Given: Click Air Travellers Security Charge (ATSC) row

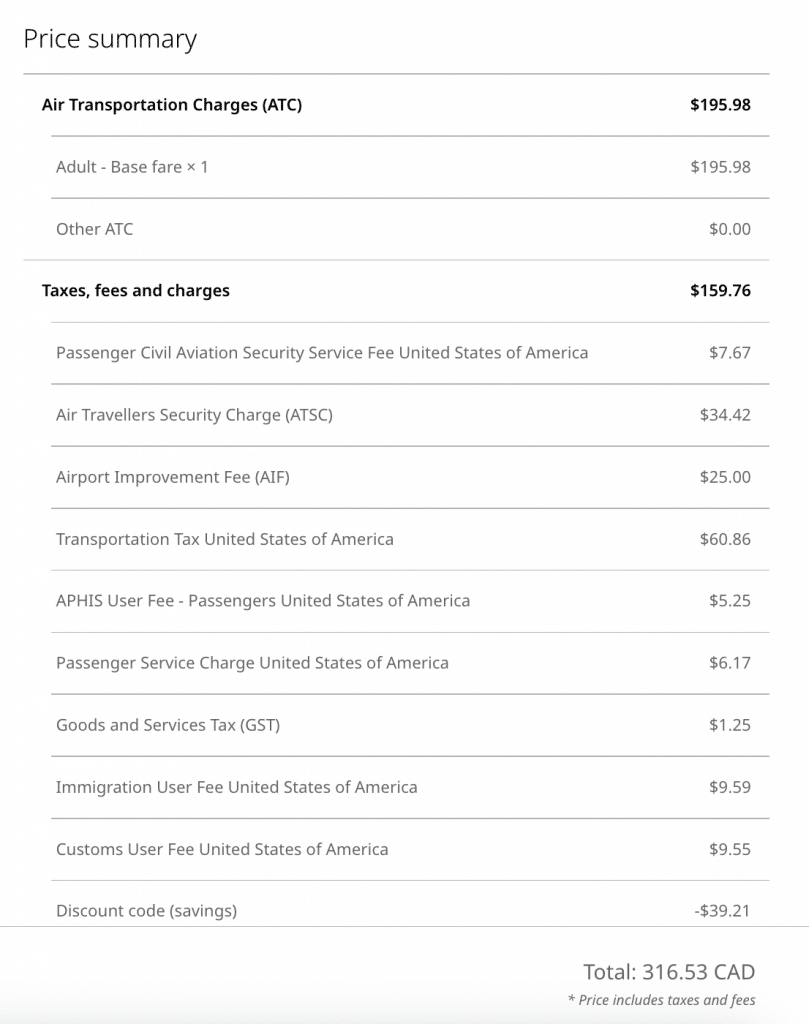Looking at the screenshot, I should 194,415.
